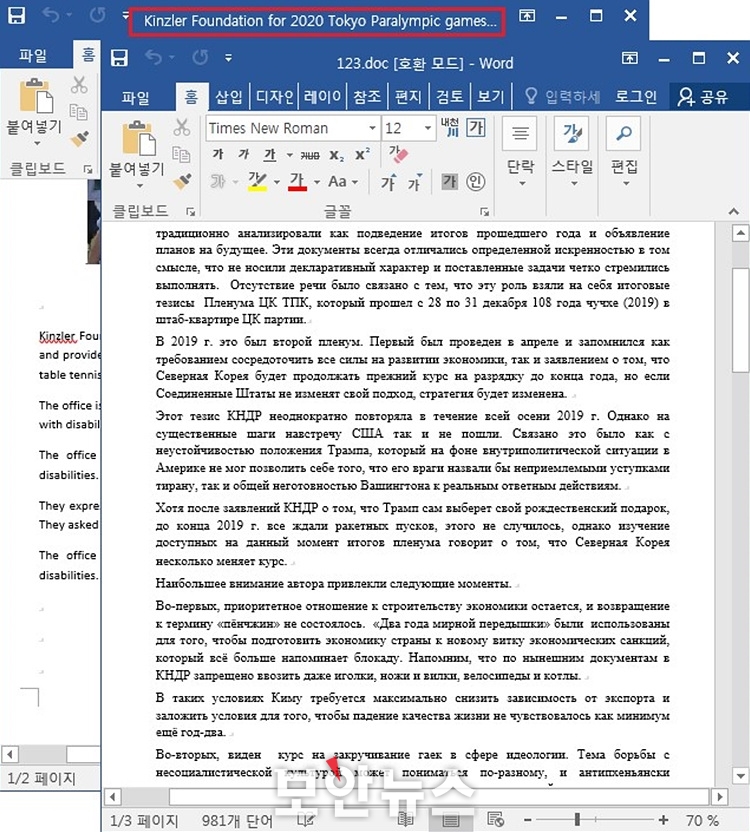
Task: Toggle character shading button
Action: pos(450,182)
